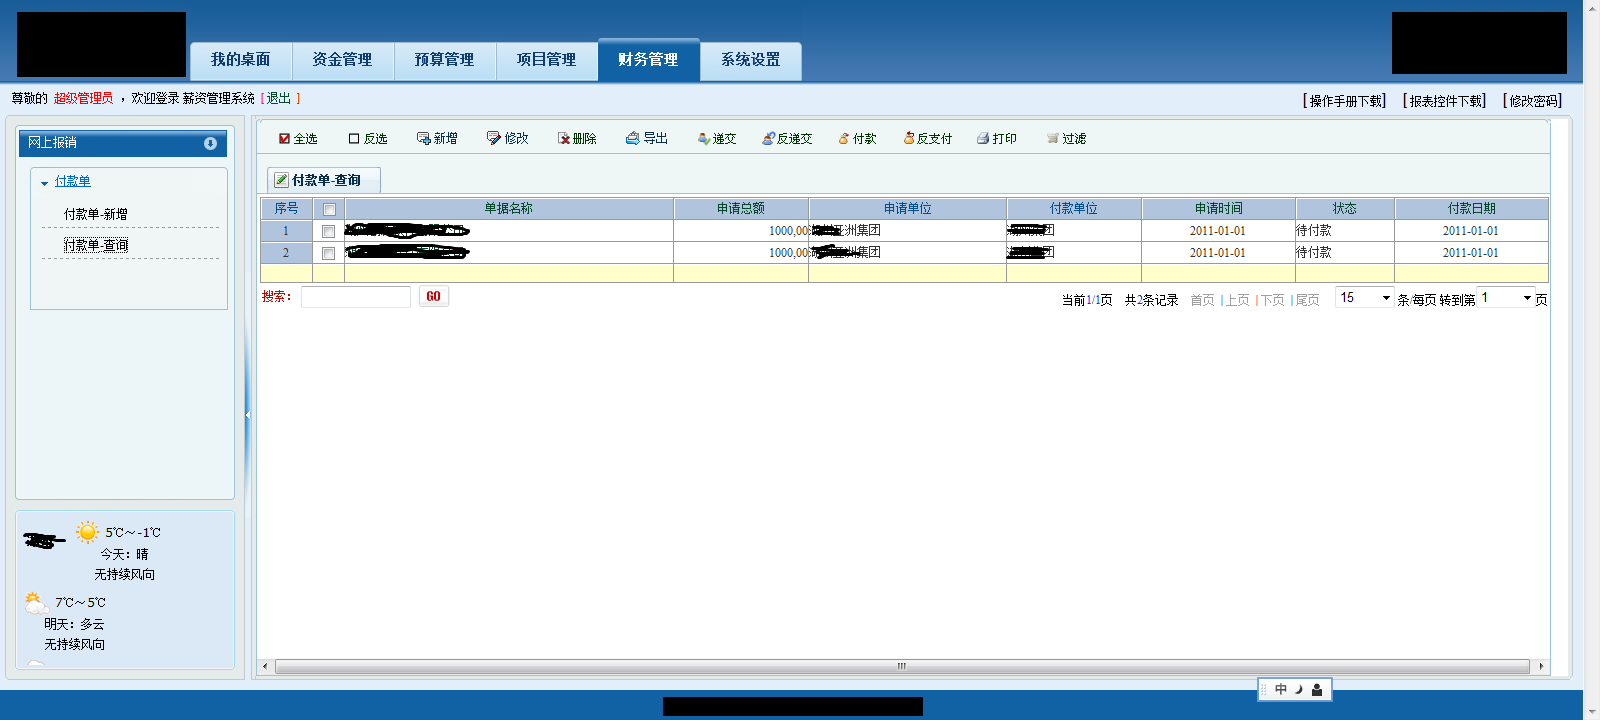Tick the checkbox for row 1
This screenshot has width=1600, height=720.
click(328, 232)
